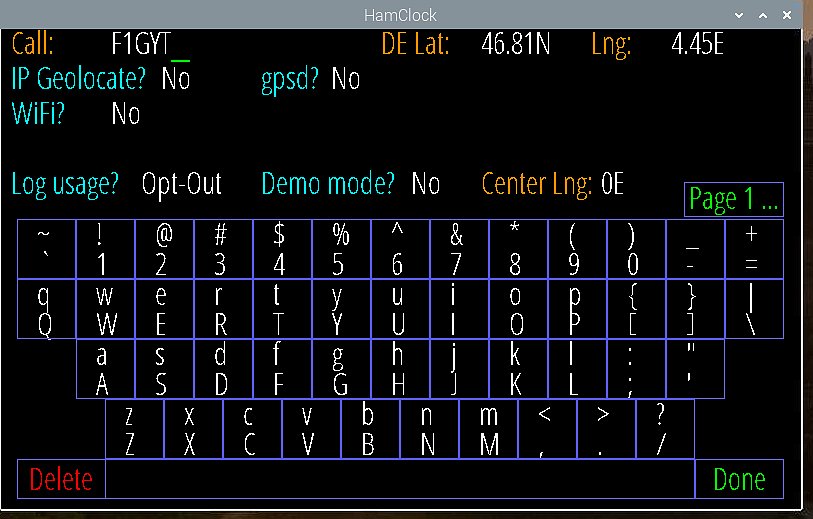Tap the 2 / @ key
The height and width of the screenshot is (519, 813).
tap(164, 249)
